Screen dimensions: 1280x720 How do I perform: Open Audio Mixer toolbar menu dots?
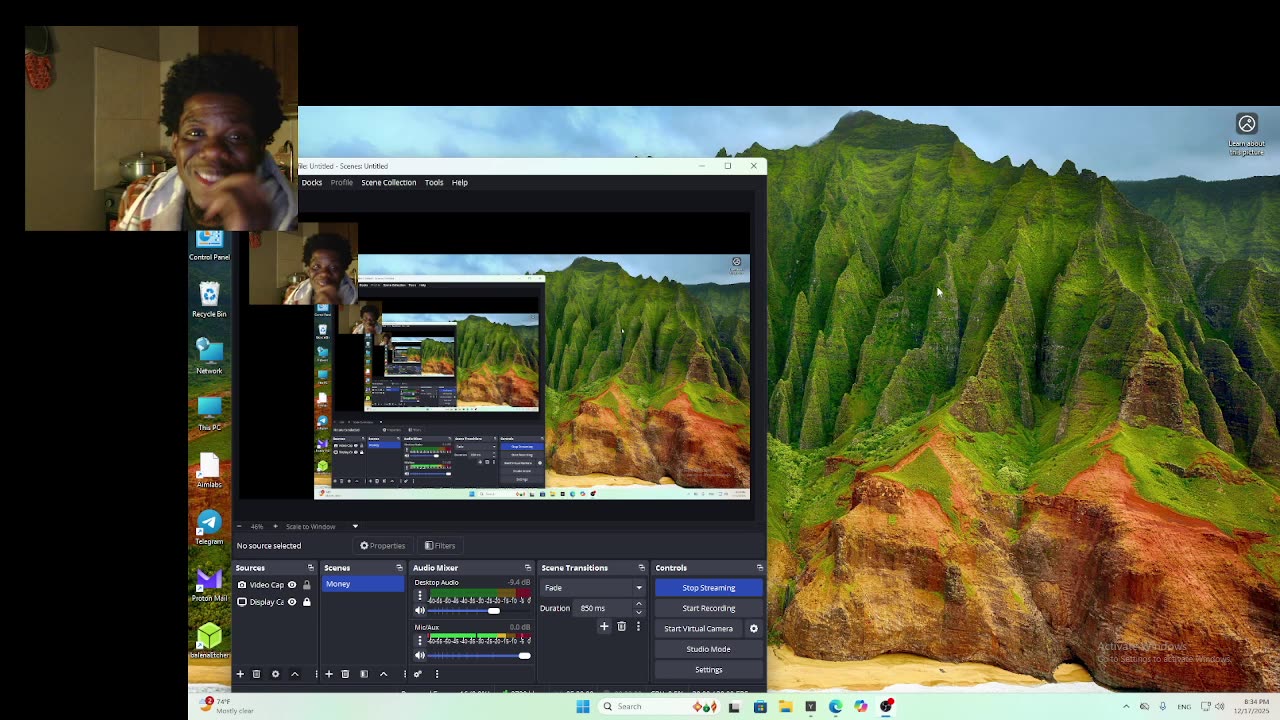(x=436, y=674)
